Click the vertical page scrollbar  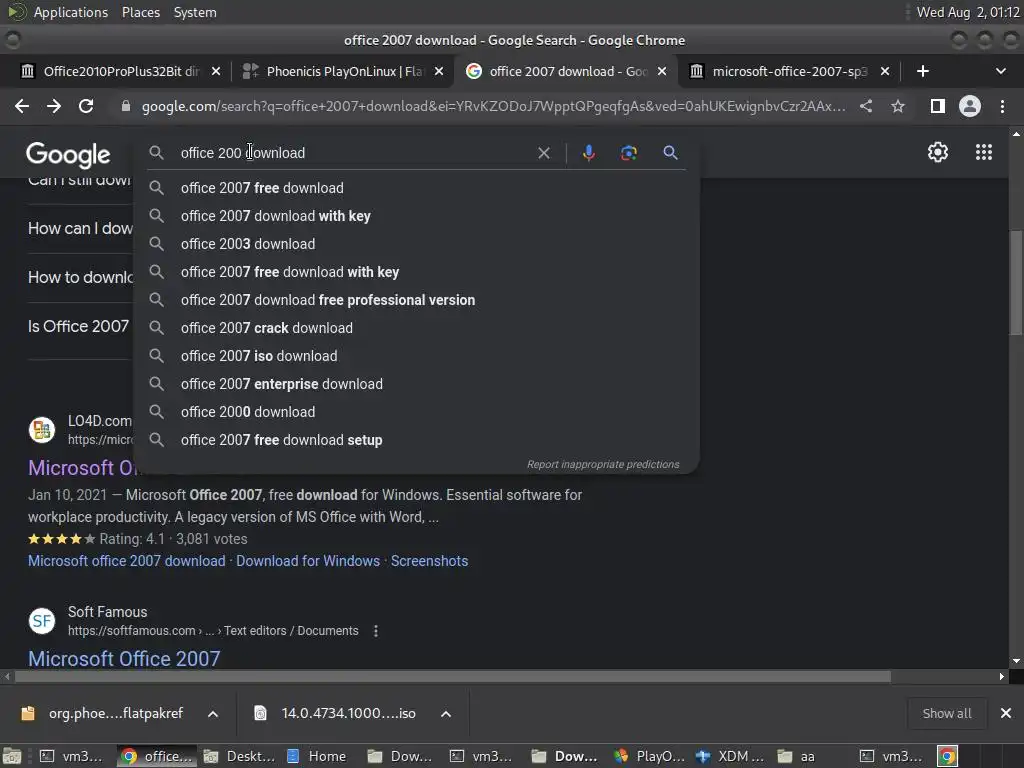pyautogui.click(x=1016, y=281)
